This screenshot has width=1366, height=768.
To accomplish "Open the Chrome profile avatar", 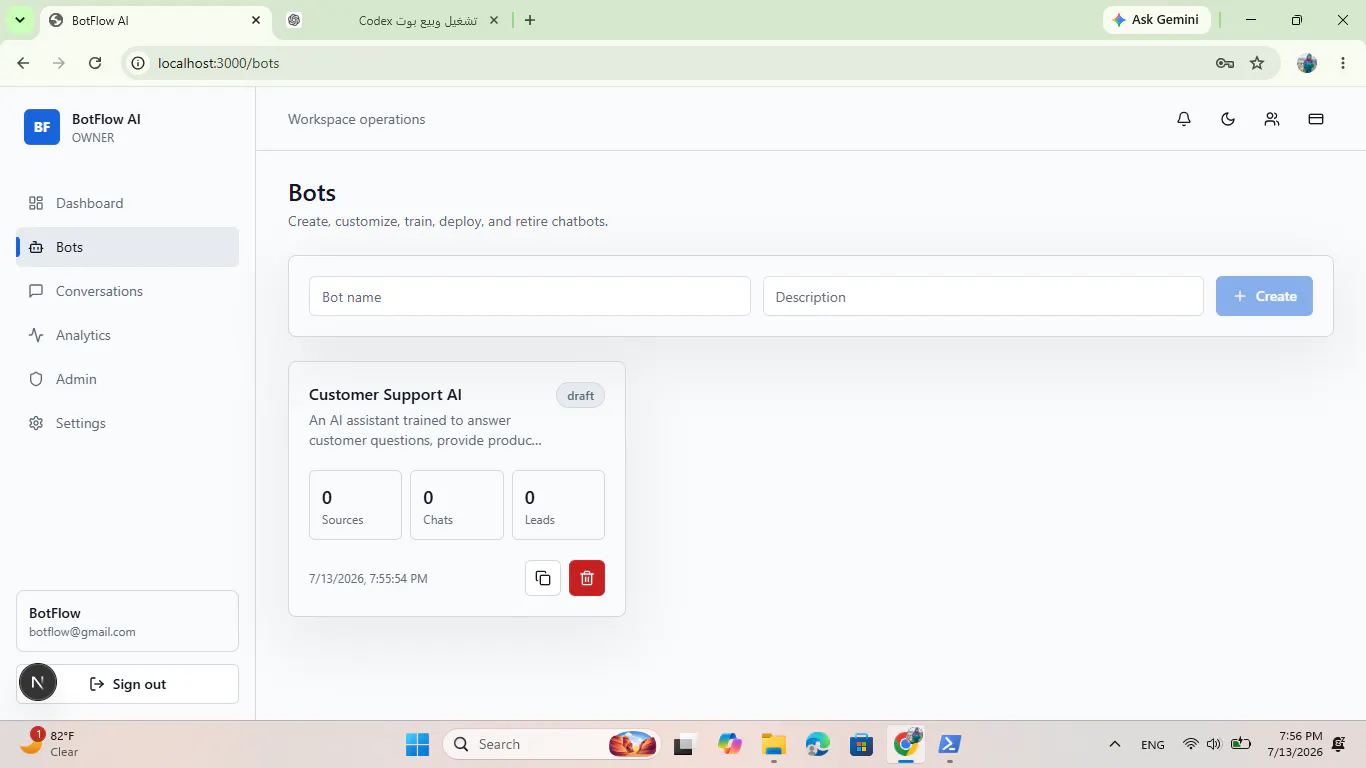I will point(1307,63).
